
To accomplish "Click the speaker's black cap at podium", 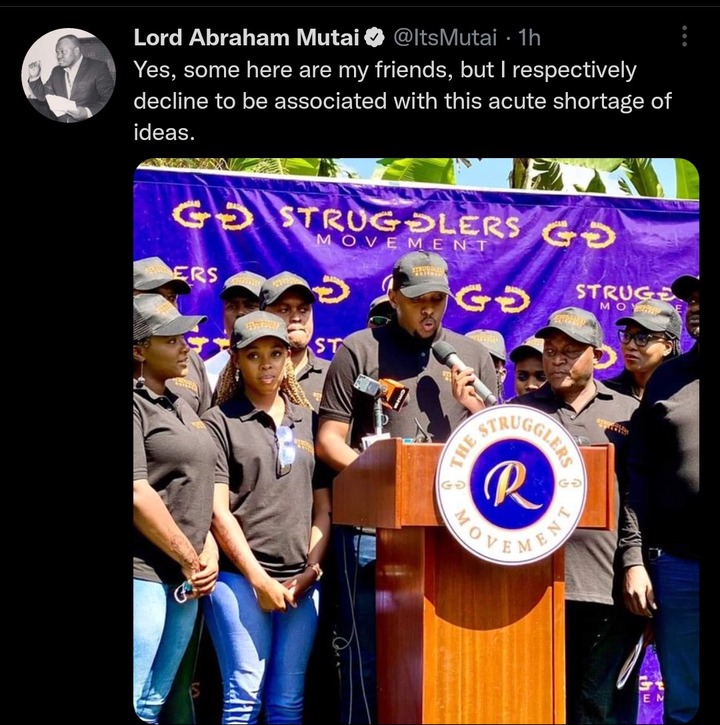I will pyautogui.click(x=422, y=274).
